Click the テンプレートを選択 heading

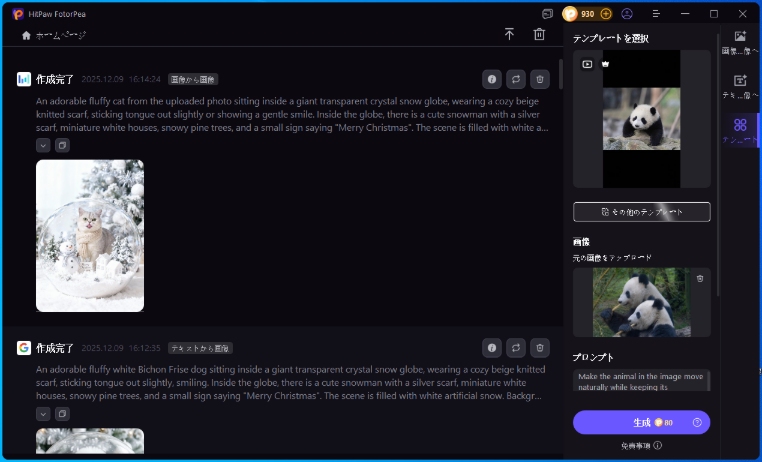tap(610, 38)
